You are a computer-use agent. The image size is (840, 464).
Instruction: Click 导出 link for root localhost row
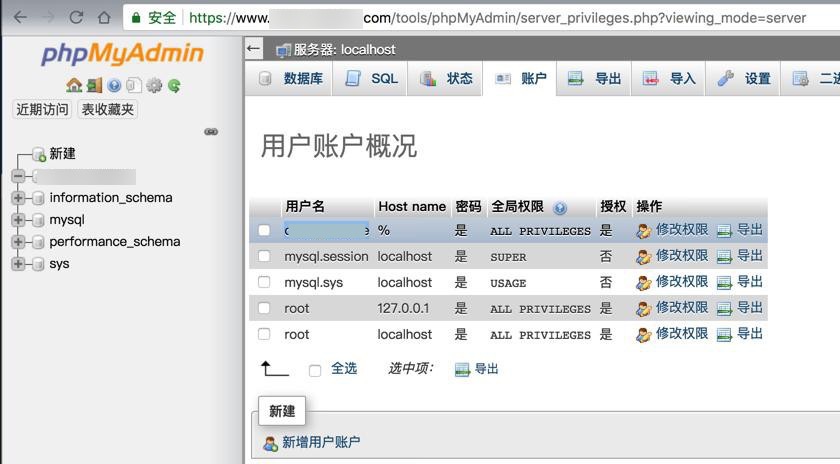(x=749, y=334)
